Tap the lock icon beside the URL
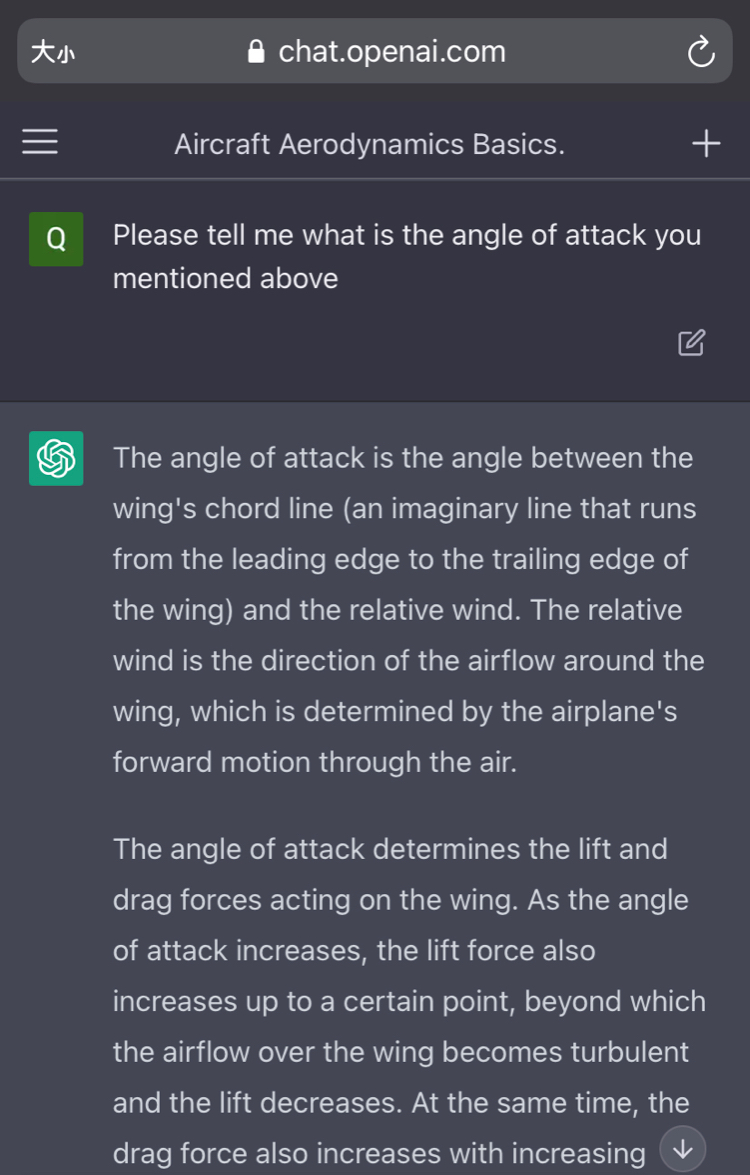The width and height of the screenshot is (750, 1175). tap(256, 52)
